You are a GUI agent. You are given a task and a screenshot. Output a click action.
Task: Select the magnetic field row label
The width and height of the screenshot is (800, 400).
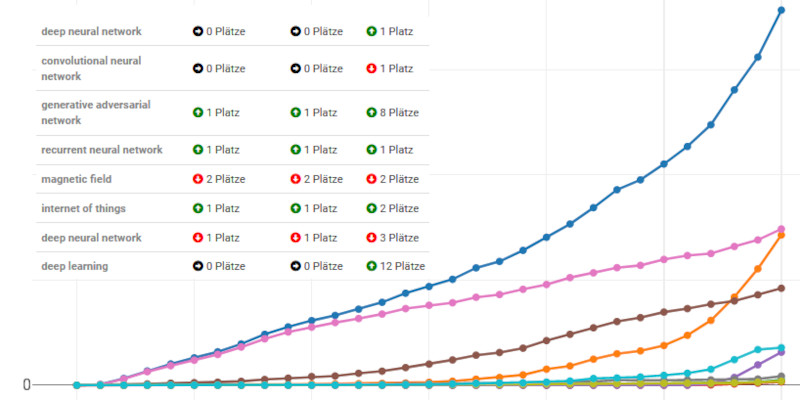click(x=77, y=179)
